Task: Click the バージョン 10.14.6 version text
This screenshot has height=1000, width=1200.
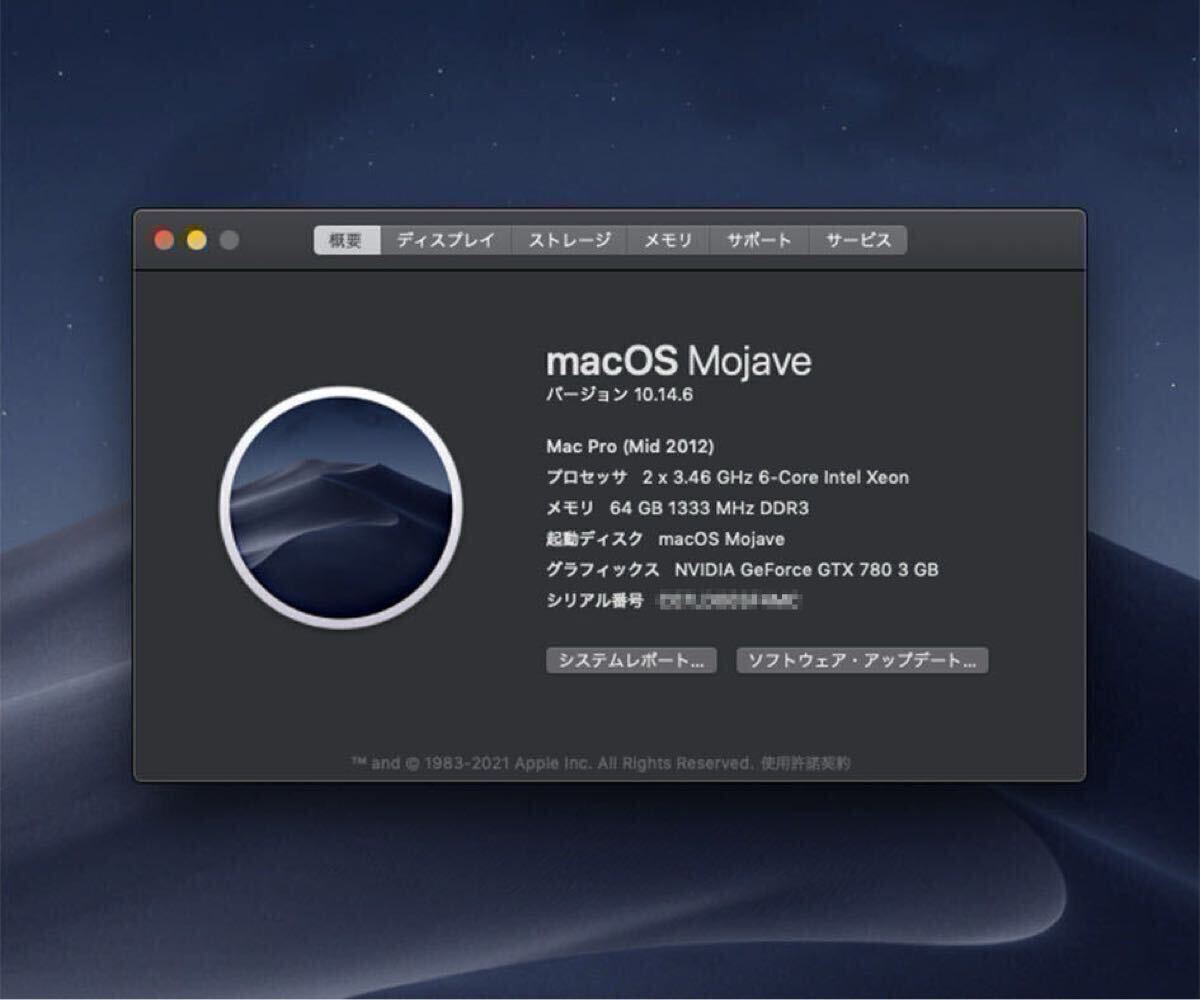Action: [x=619, y=394]
